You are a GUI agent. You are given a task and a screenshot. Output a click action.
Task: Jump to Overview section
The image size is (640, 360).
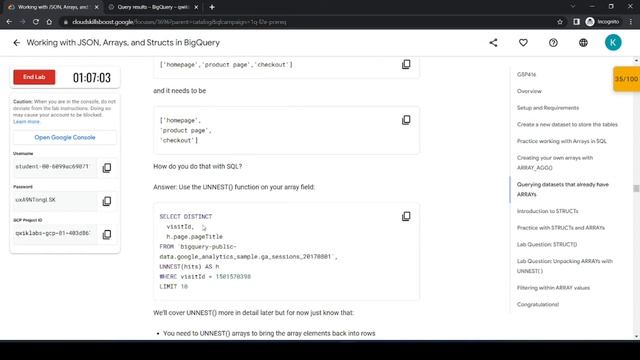click(529, 91)
